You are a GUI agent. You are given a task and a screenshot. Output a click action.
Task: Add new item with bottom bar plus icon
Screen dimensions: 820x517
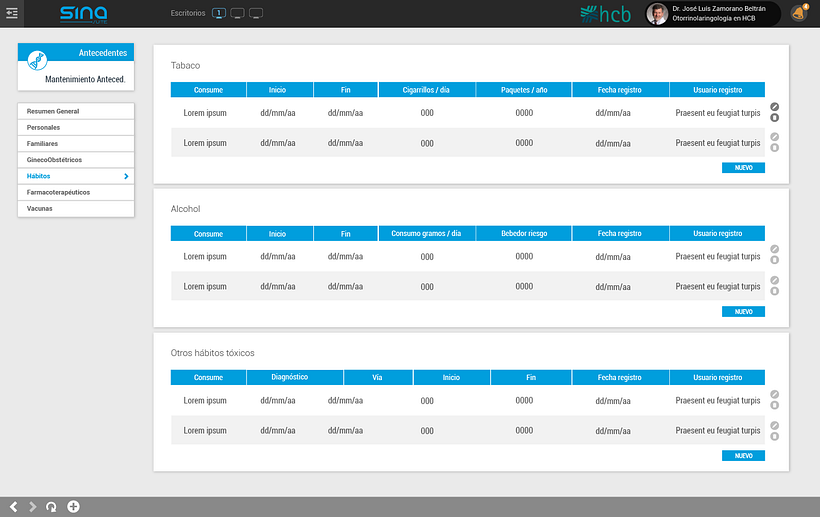pyautogui.click(x=74, y=507)
